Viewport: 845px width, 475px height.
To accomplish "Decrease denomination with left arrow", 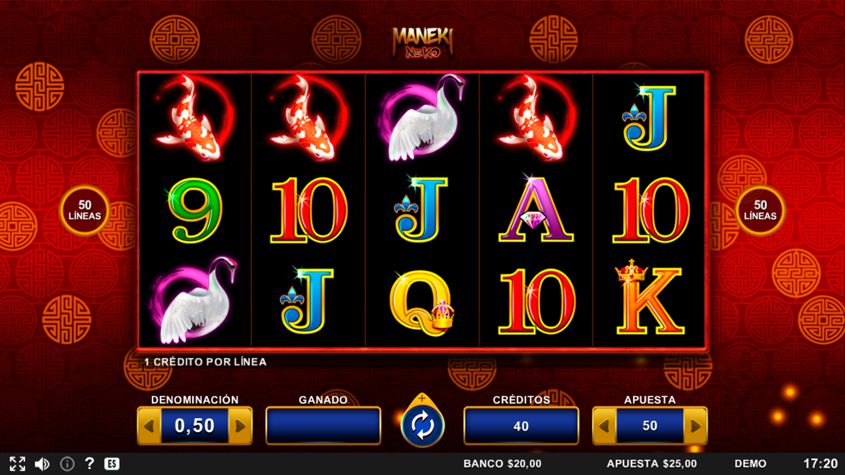I will pyautogui.click(x=149, y=426).
